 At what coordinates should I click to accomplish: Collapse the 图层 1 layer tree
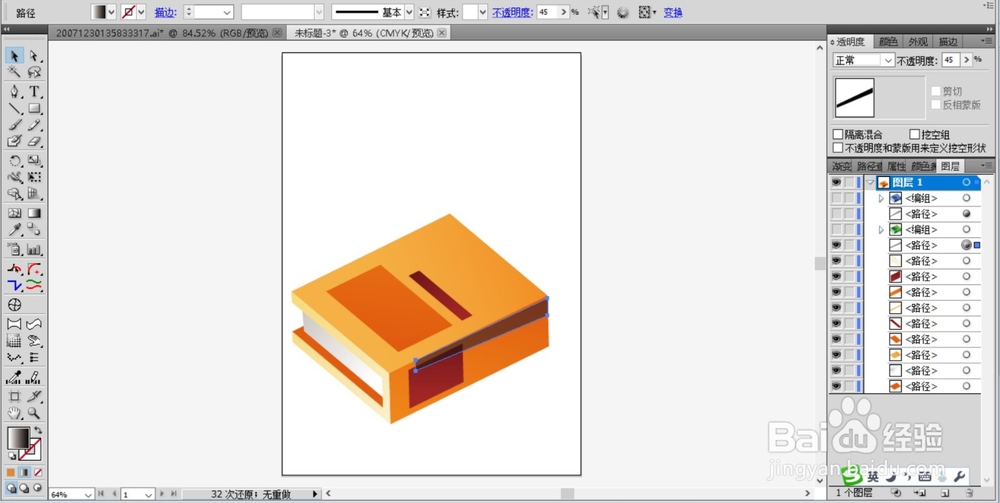tap(871, 182)
